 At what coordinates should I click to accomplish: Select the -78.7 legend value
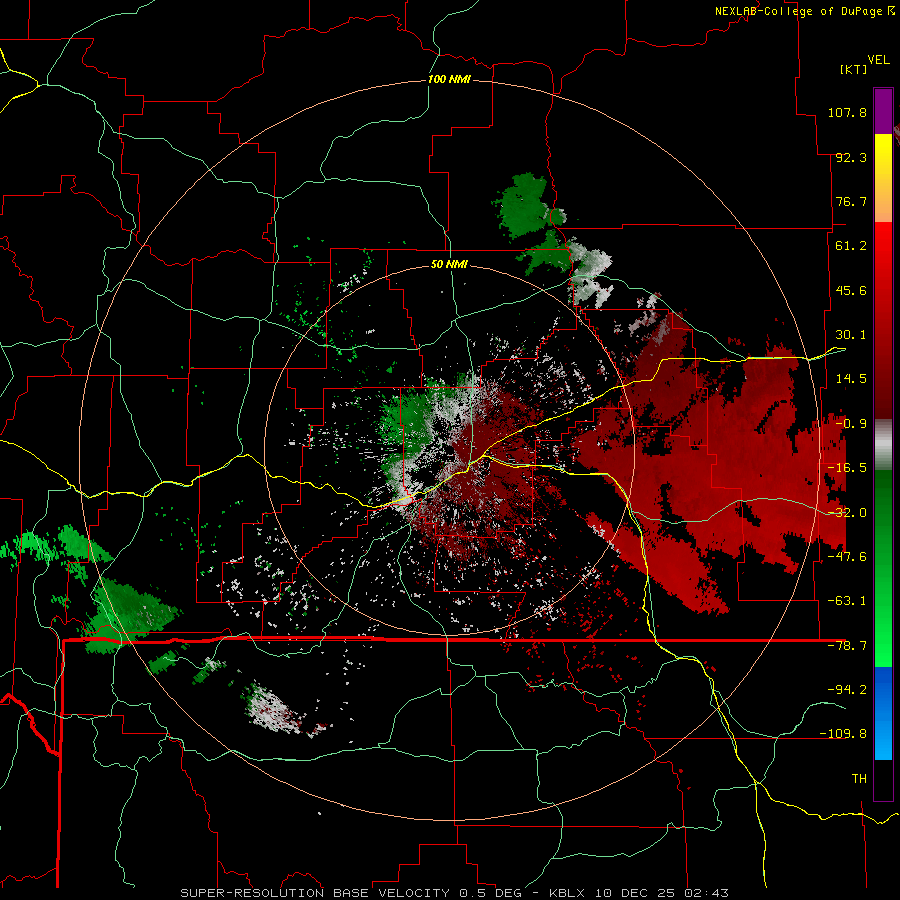(x=847, y=646)
